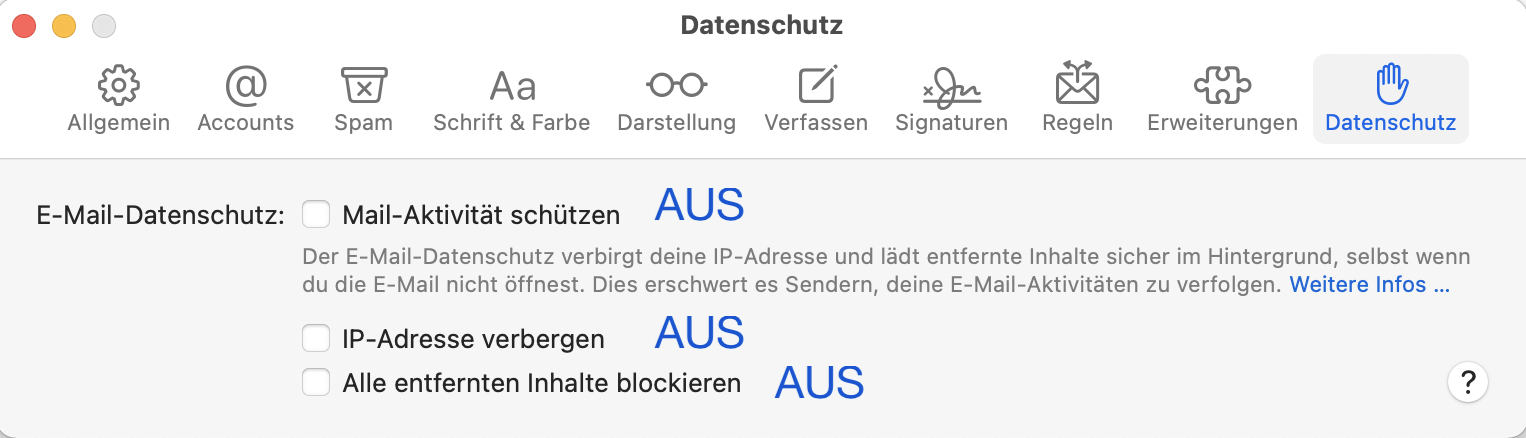Check Alle entfernten Inhalte blockieren

(317, 382)
